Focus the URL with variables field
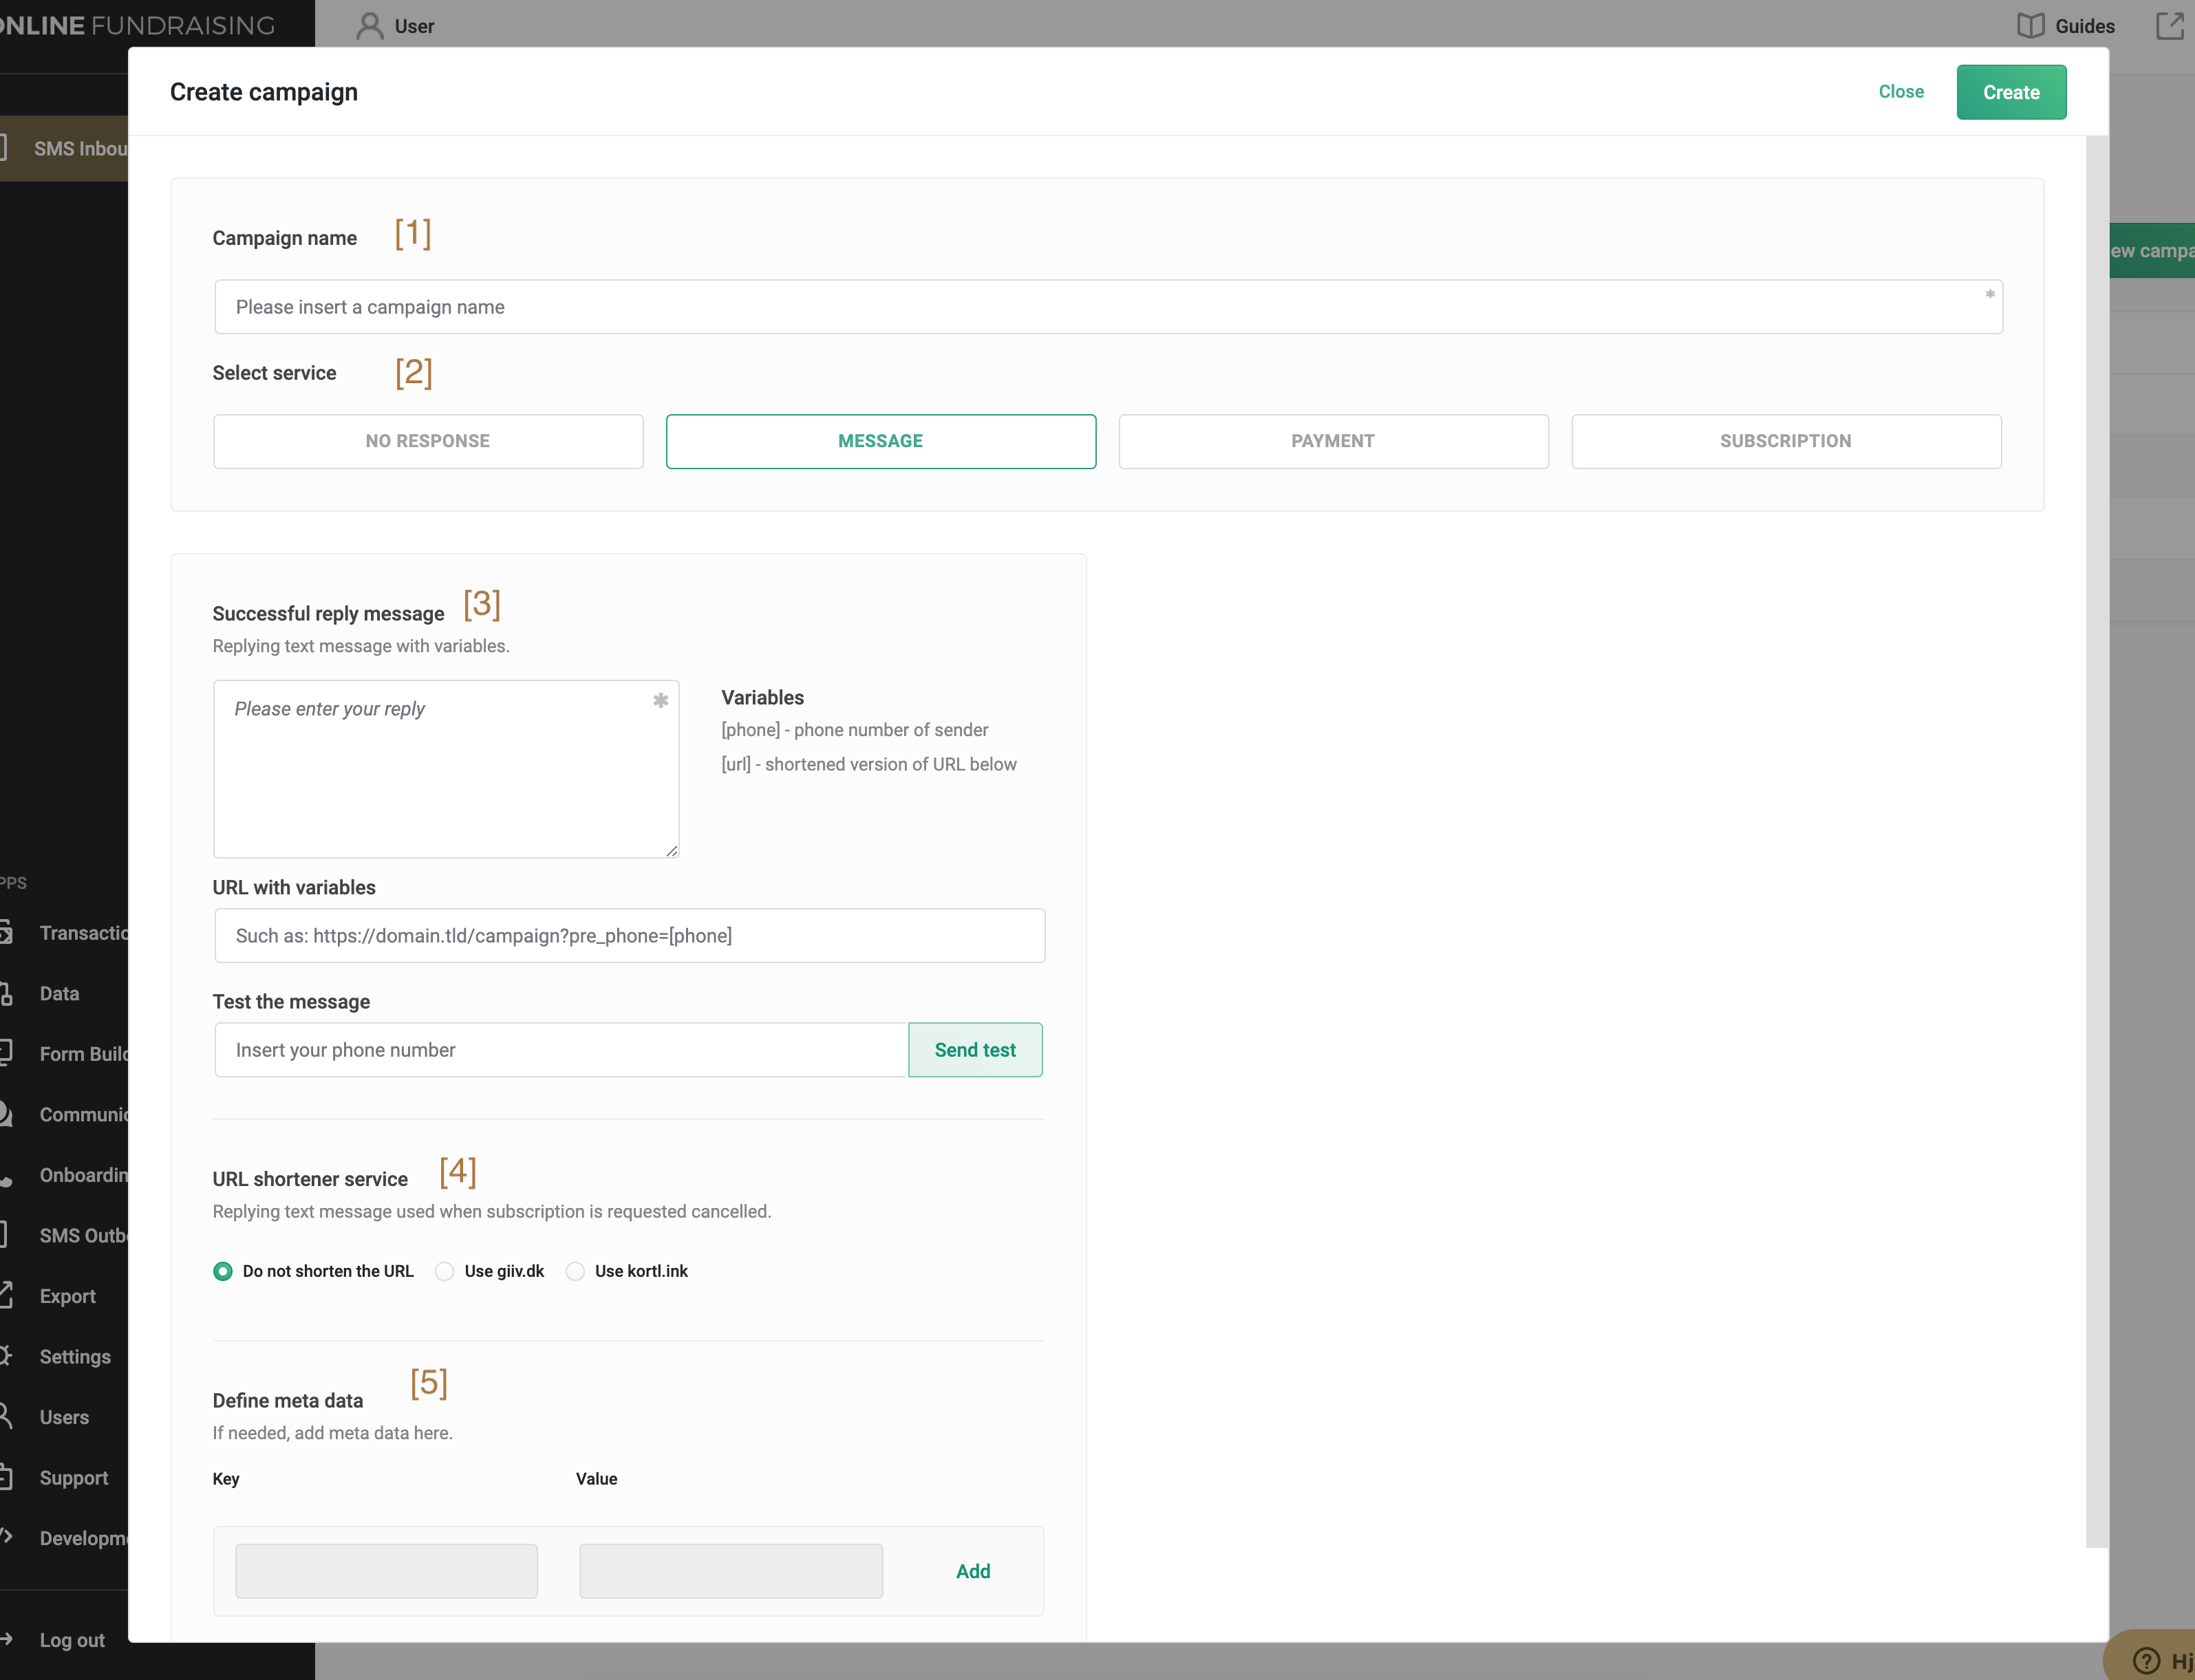 (x=630, y=936)
